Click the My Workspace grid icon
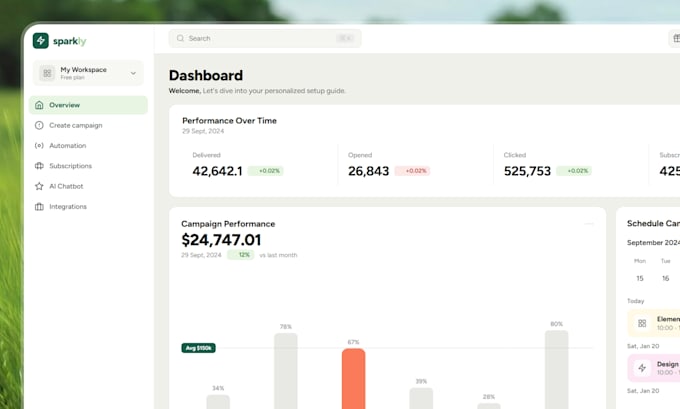 (x=47, y=73)
